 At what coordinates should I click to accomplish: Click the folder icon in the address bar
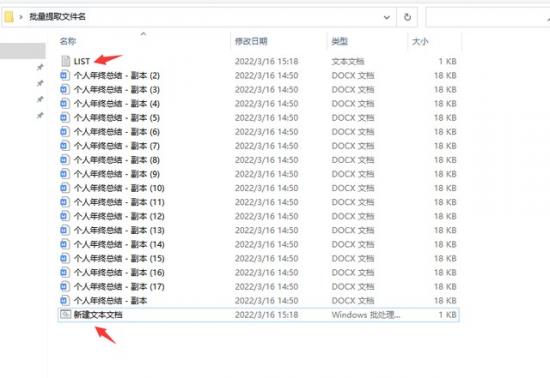tap(9, 16)
